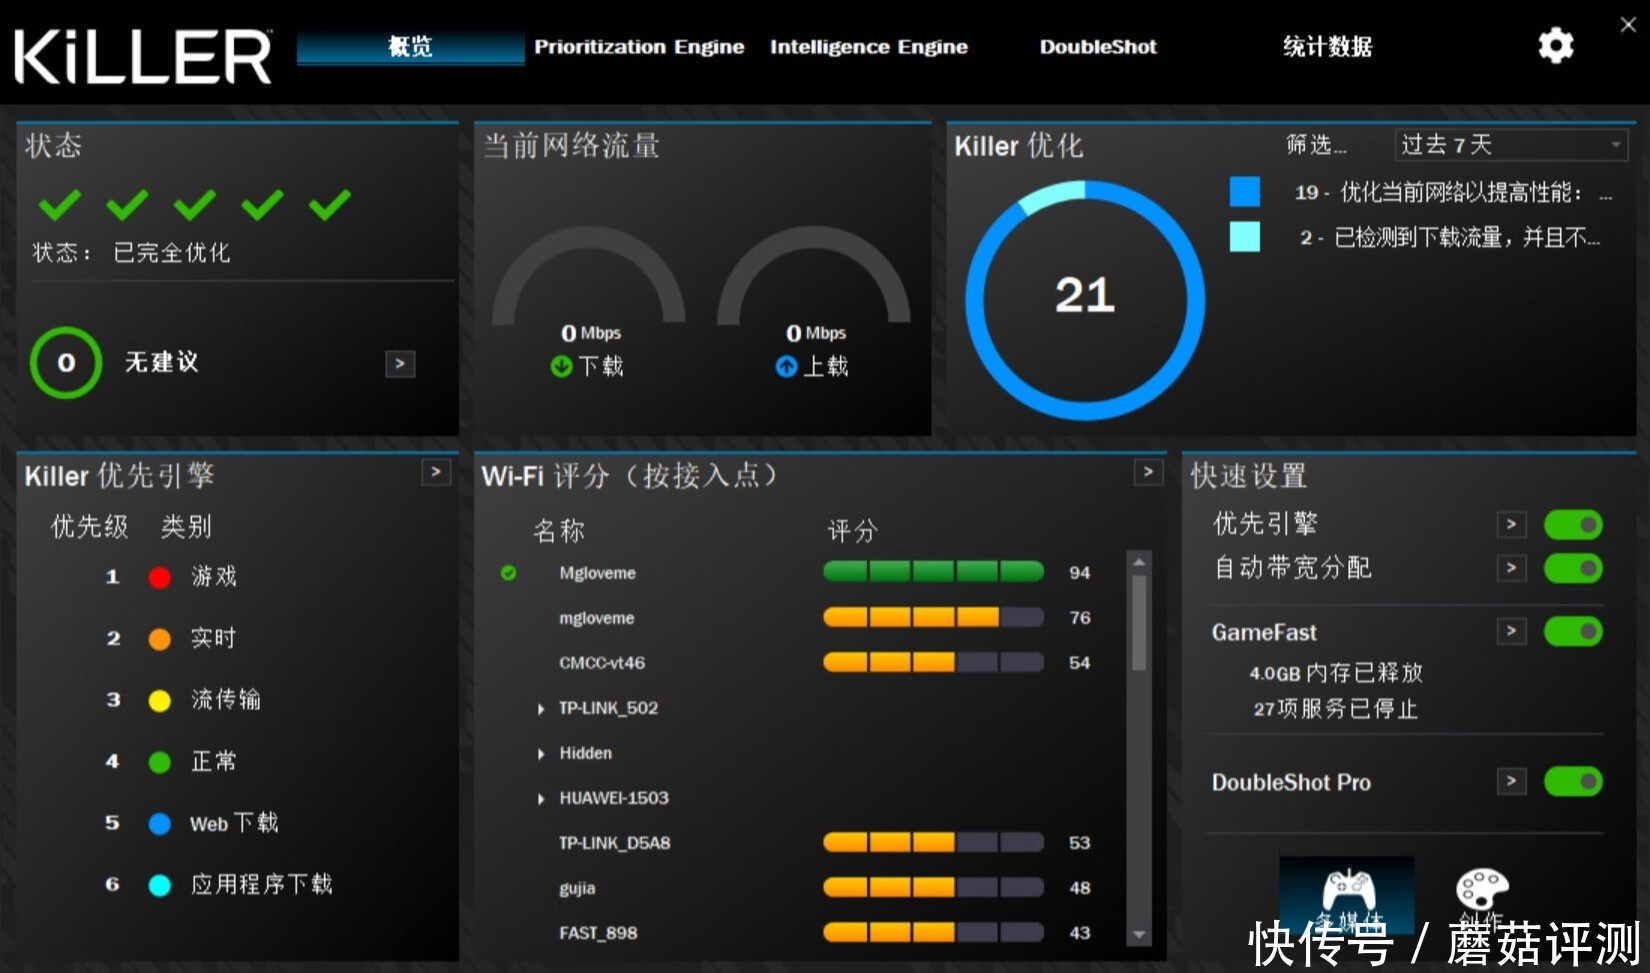The width and height of the screenshot is (1650, 973).
Task: Click the KiLLER logo
Action: [143, 56]
